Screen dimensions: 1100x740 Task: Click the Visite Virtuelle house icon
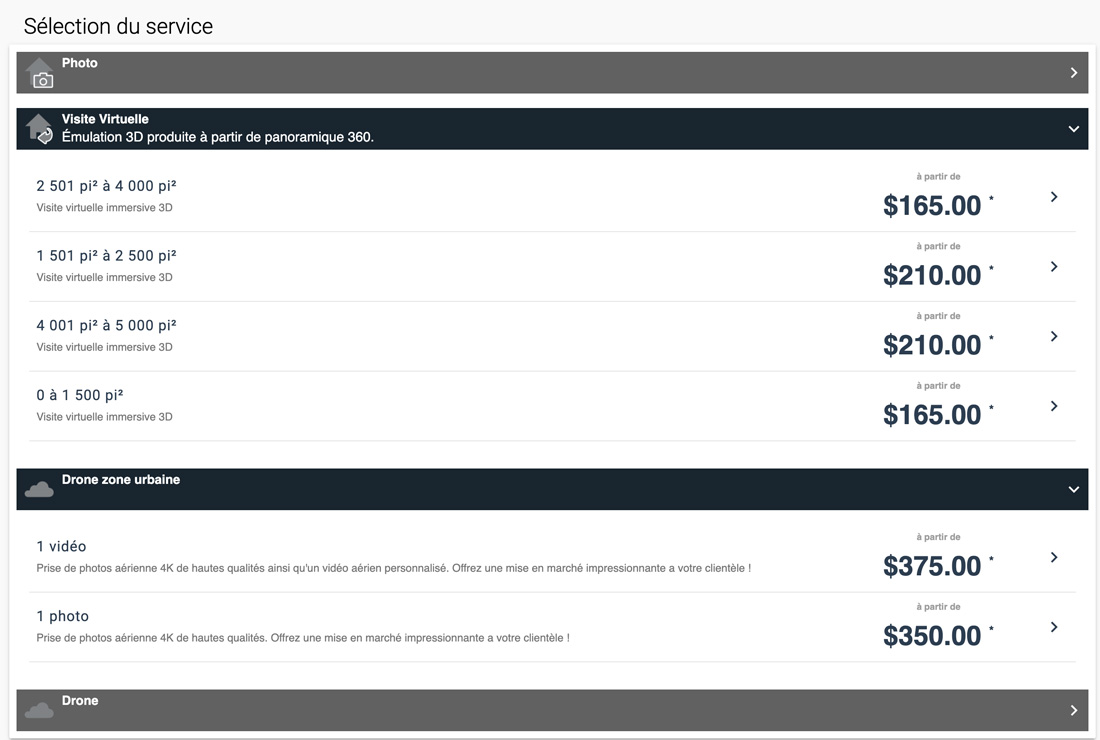40,129
